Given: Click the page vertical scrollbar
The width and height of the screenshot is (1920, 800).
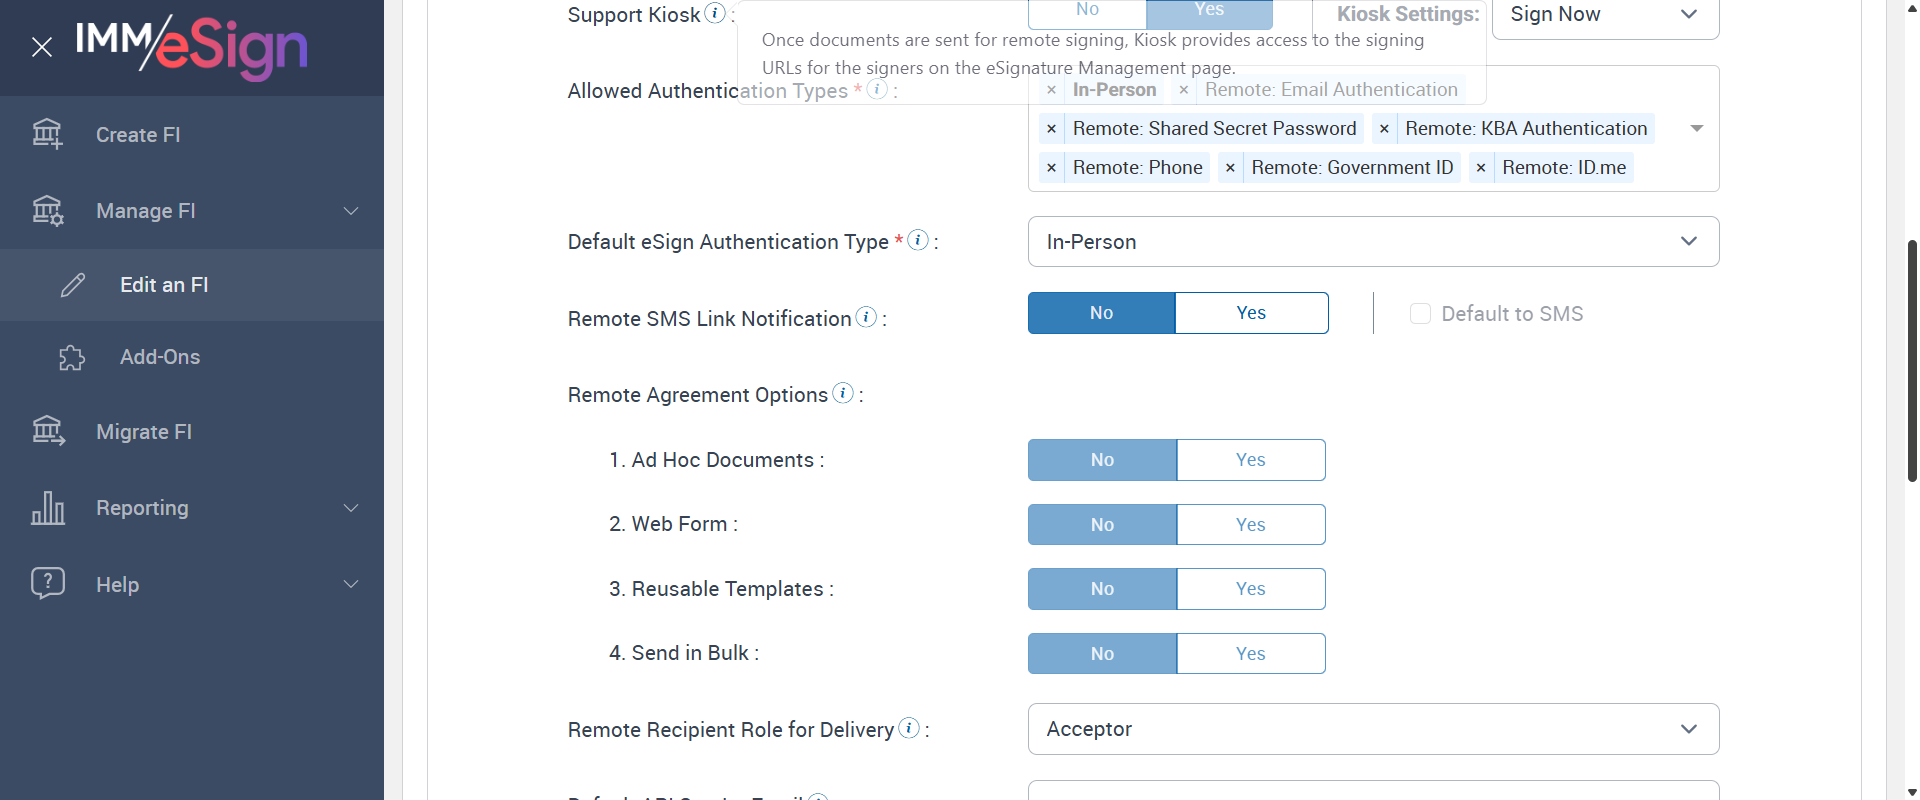Looking at the screenshot, I should pyautogui.click(x=1912, y=360).
